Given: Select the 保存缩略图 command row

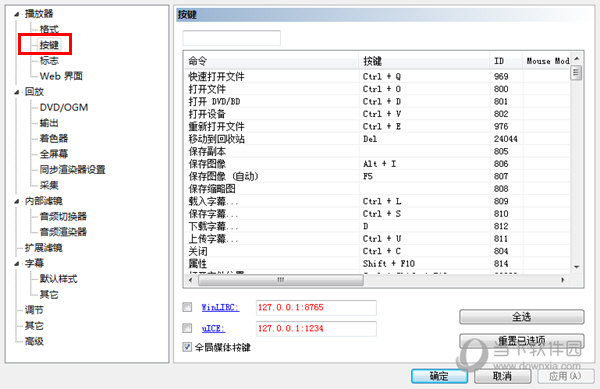Looking at the screenshot, I should [377, 189].
